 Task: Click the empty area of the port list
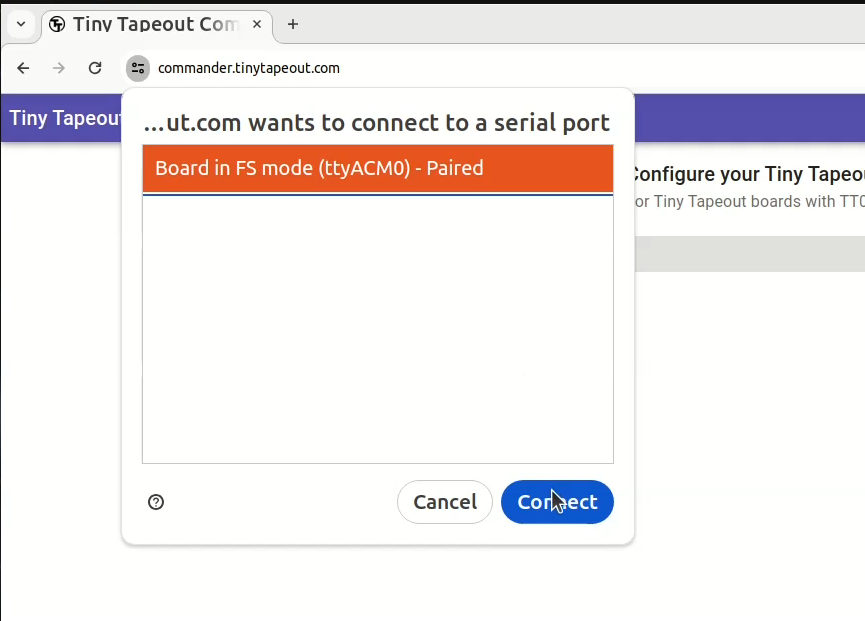click(x=378, y=329)
